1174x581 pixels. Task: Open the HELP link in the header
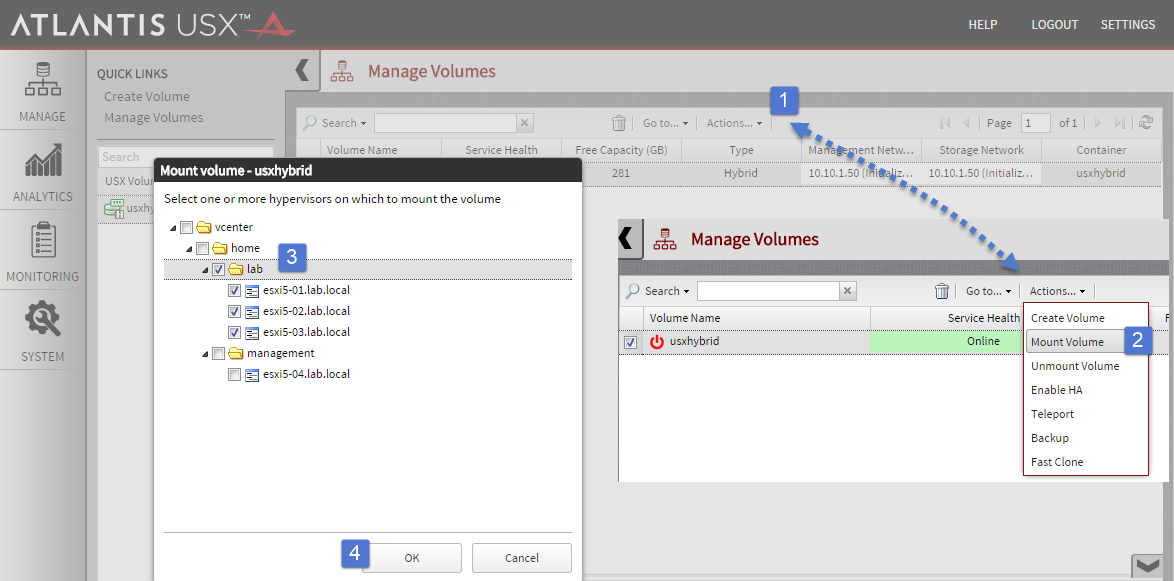click(983, 25)
